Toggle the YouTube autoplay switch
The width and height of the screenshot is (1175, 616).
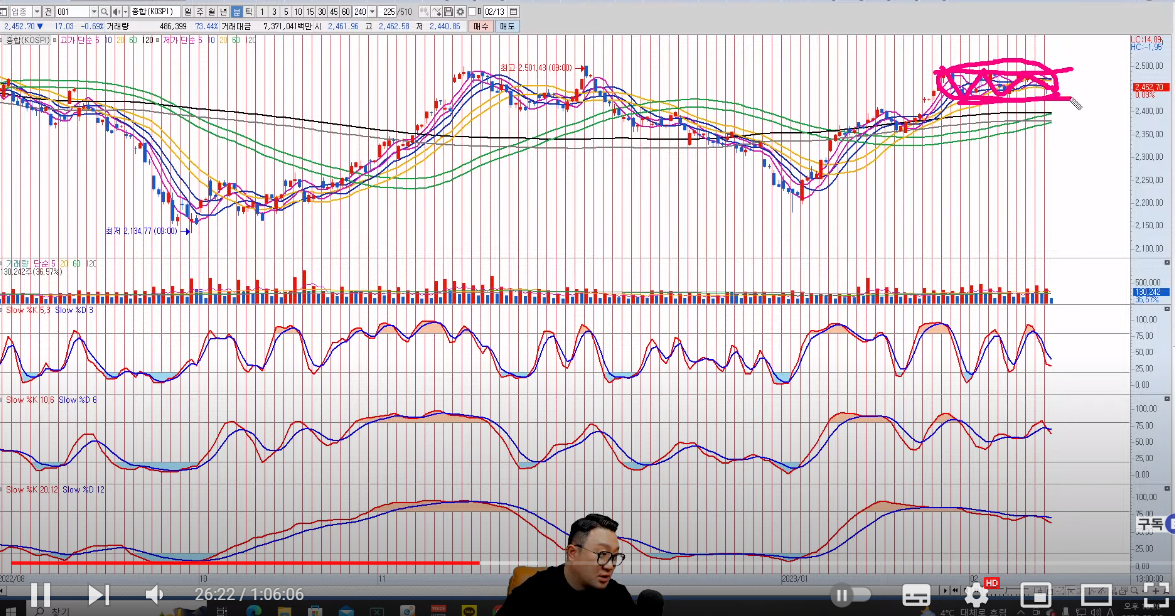[x=851, y=595]
